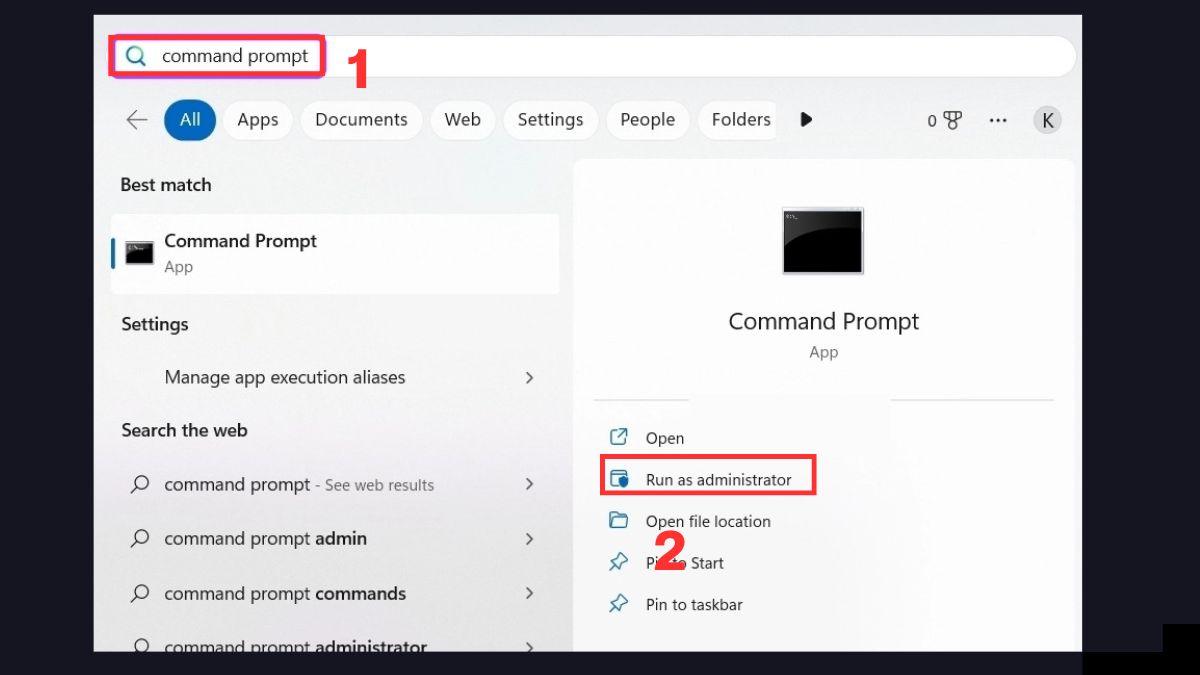Screen dimensions: 1200x675
Task: Click the Run as administrator shield icon
Action: coord(621,479)
